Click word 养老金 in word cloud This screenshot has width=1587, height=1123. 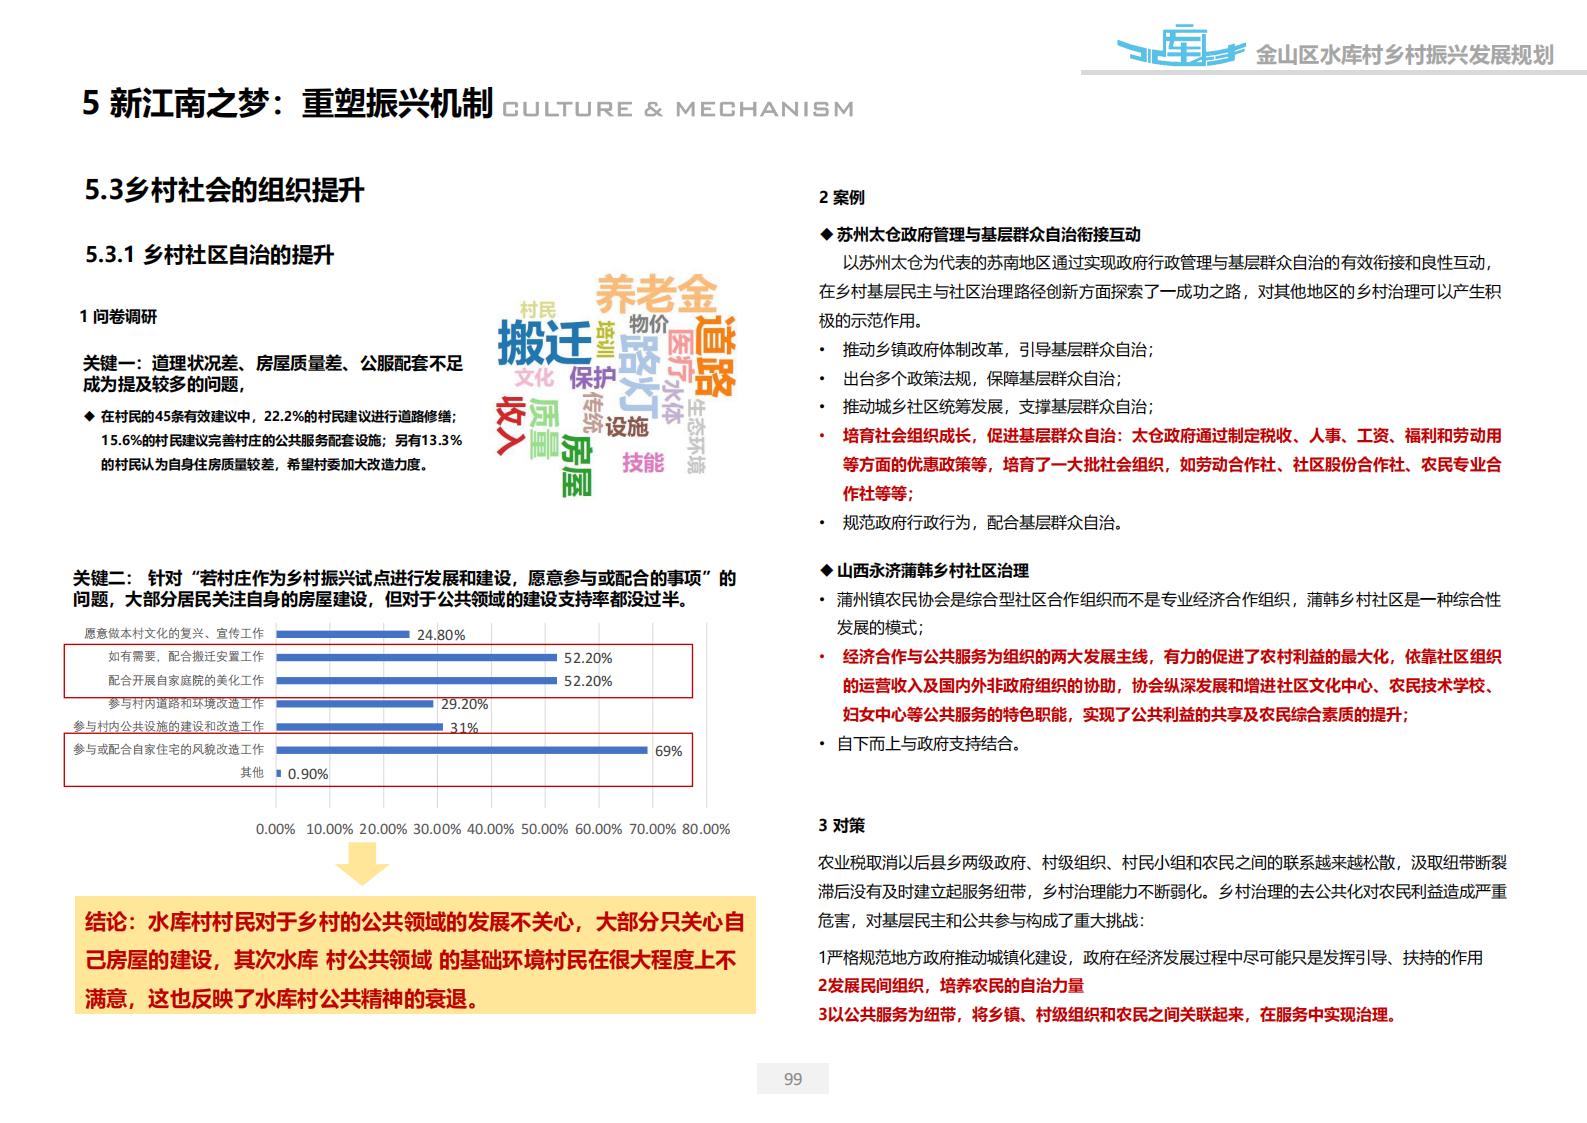point(657,295)
